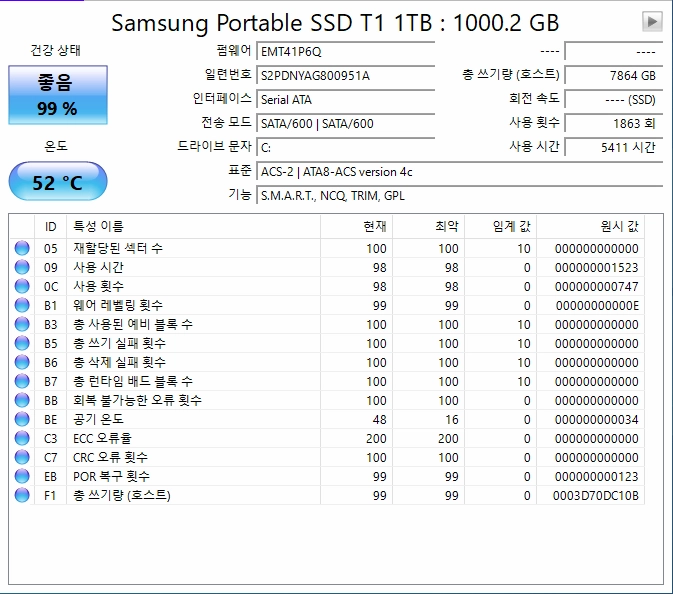
Task: Select the serial number S2PDNYAG800951A field
Action: [x=346, y=76]
